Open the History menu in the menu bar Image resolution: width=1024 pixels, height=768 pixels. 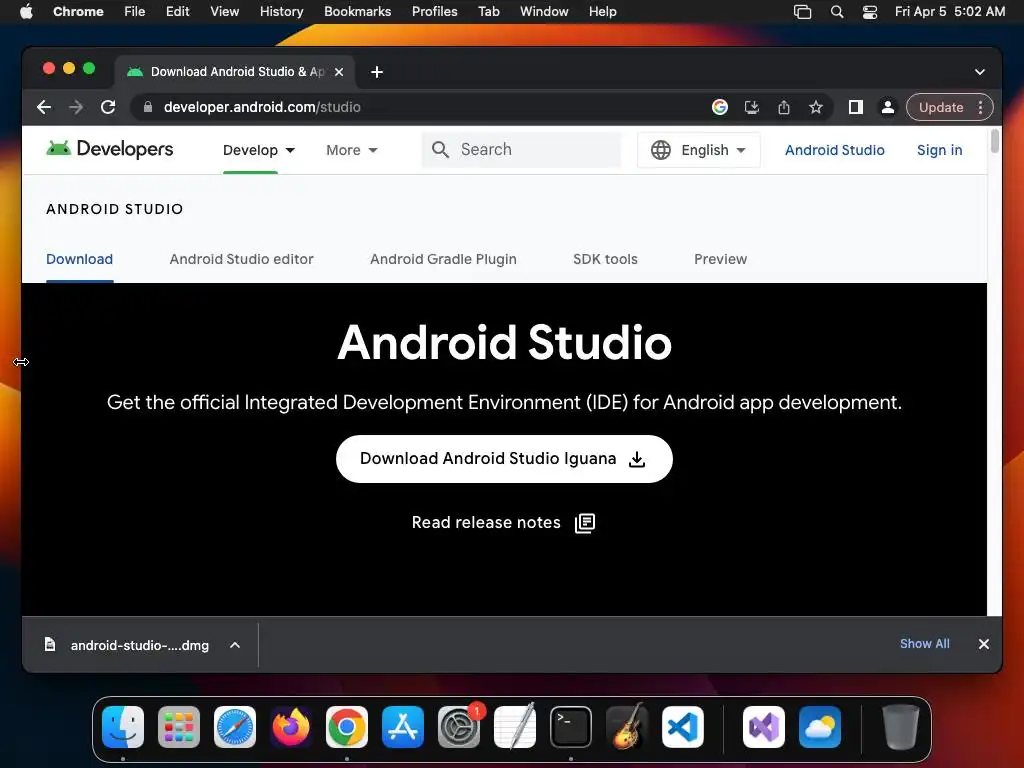pyautogui.click(x=281, y=12)
